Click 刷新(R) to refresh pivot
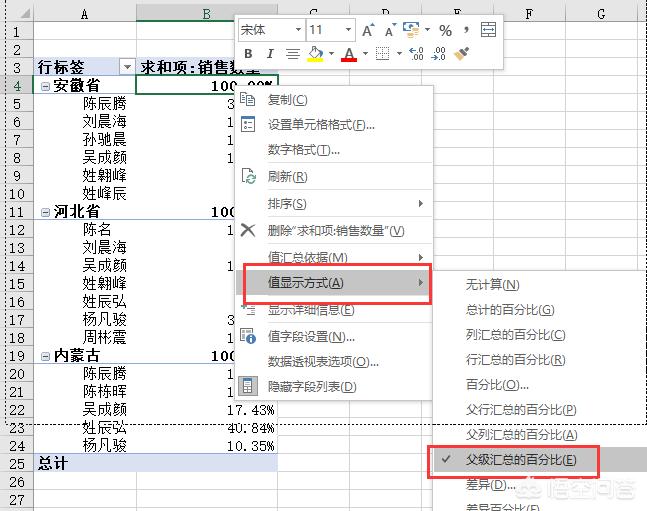Image resolution: width=647 pixels, height=511 pixels. coord(334,177)
